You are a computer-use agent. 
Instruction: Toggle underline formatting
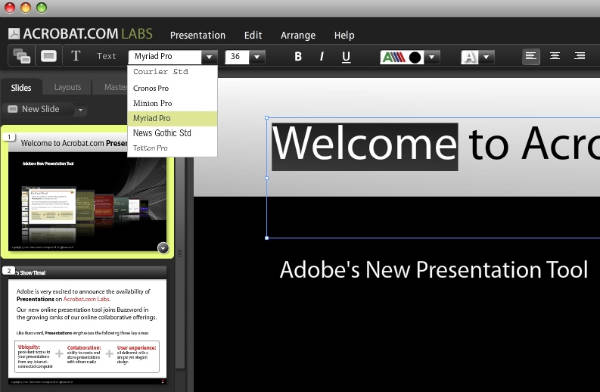point(346,57)
